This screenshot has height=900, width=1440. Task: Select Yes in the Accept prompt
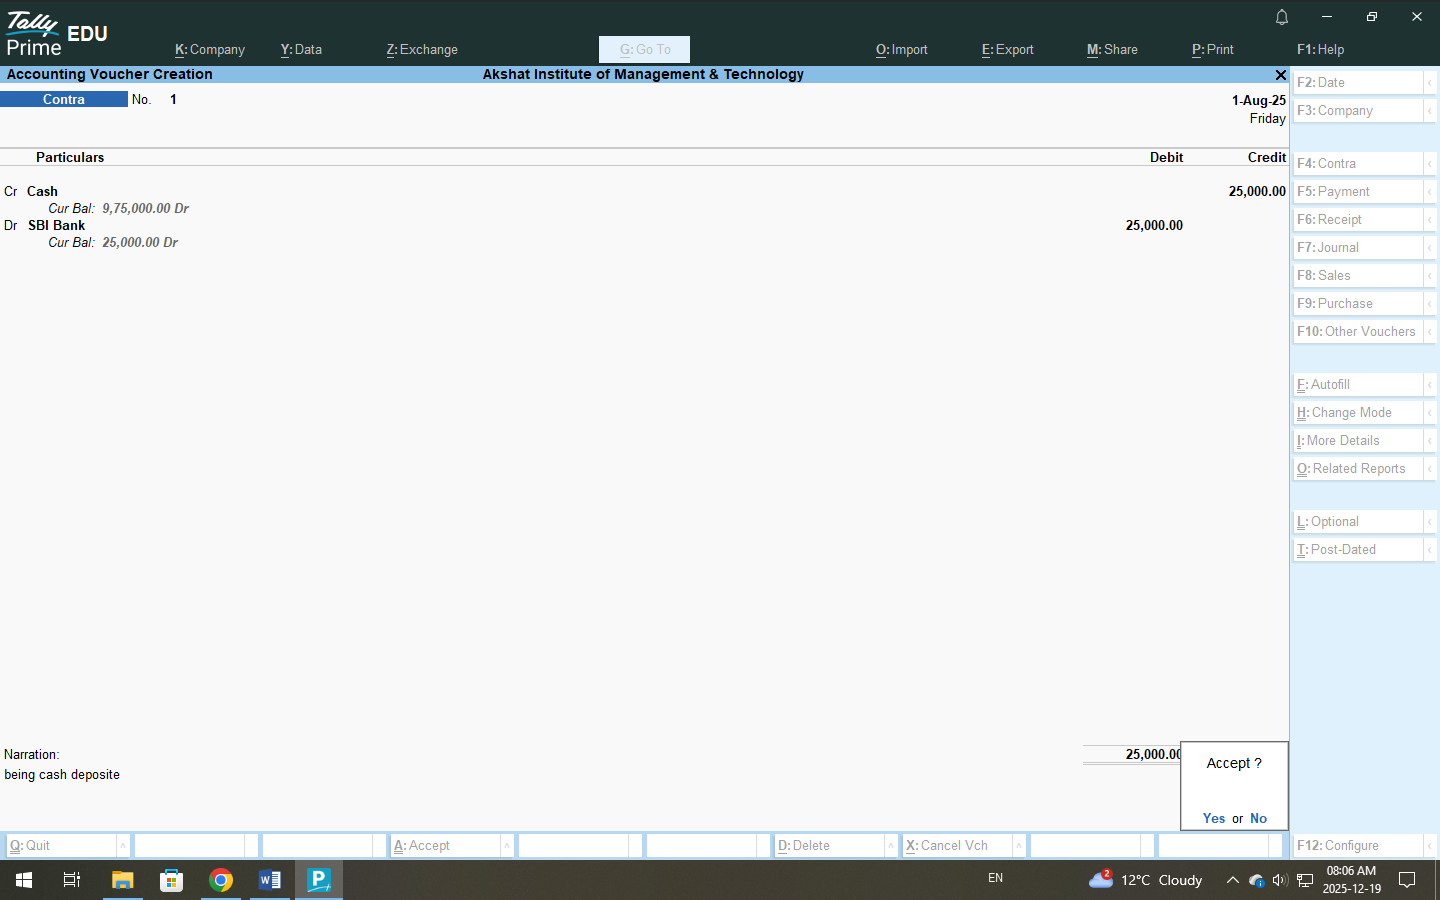click(1213, 818)
